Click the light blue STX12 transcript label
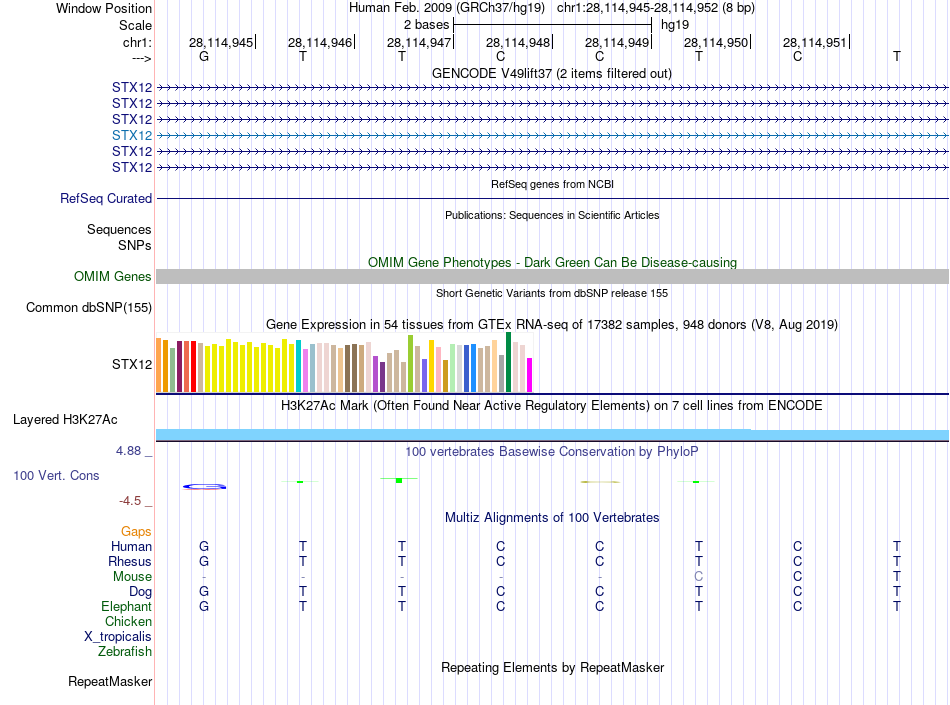This screenshot has height=705, width=950. pyautogui.click(x=131, y=135)
